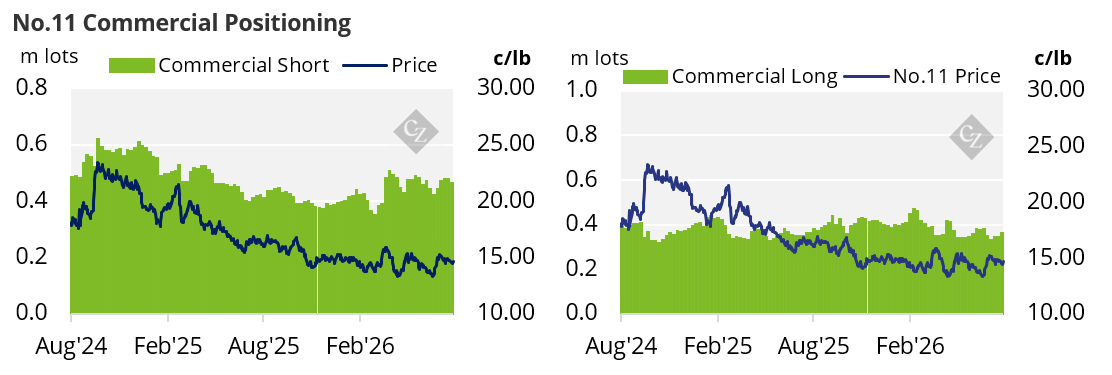Click the m lots unit label on left chart
Image resolution: width=1112 pixels, height=375 pixels.
[x=47, y=55]
